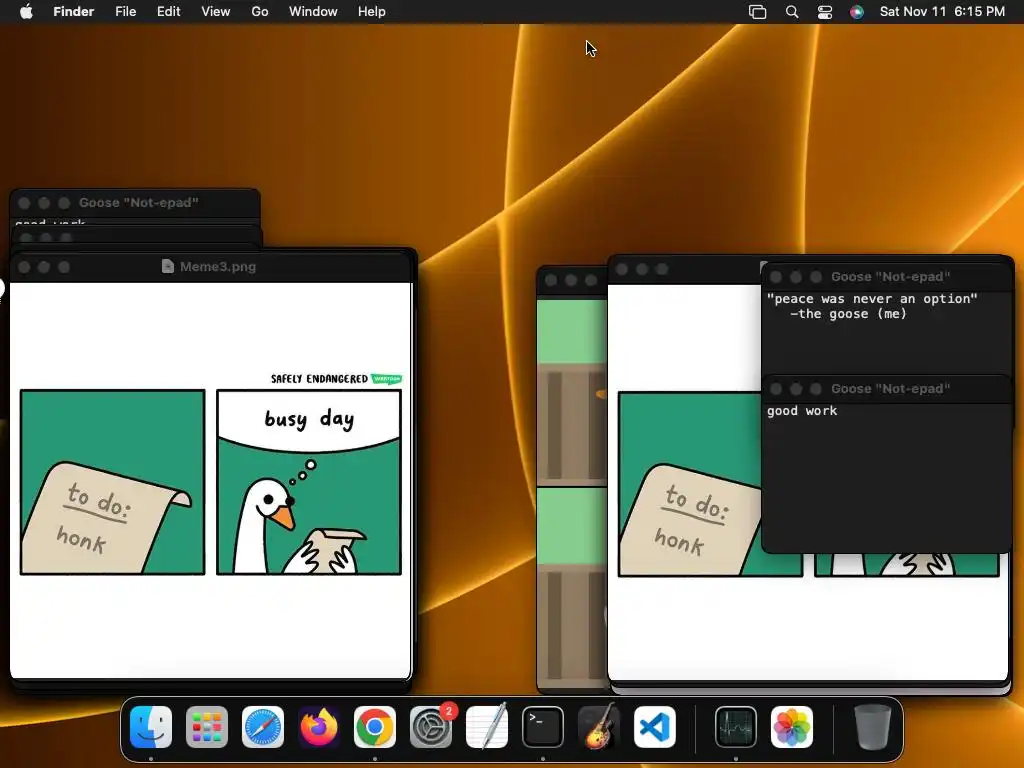Activate Siri from the menu bar

(857, 12)
